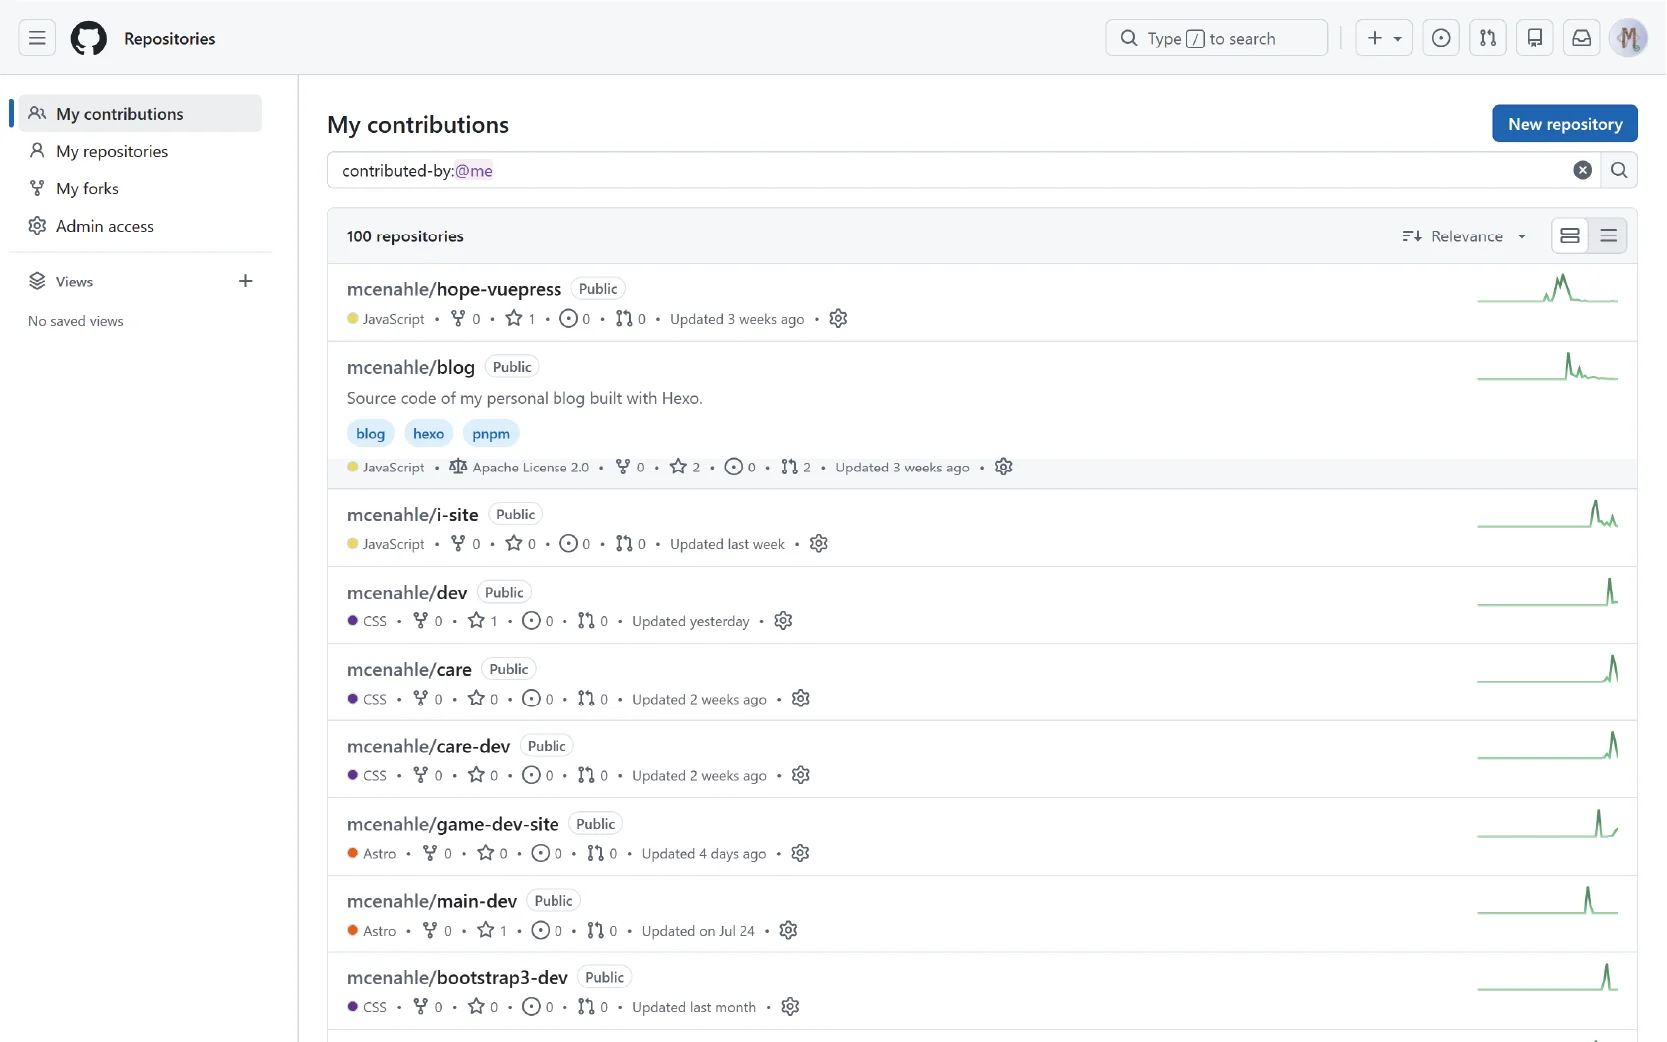Open the user avatar menu
This screenshot has width=1667, height=1042.
pyautogui.click(x=1628, y=38)
